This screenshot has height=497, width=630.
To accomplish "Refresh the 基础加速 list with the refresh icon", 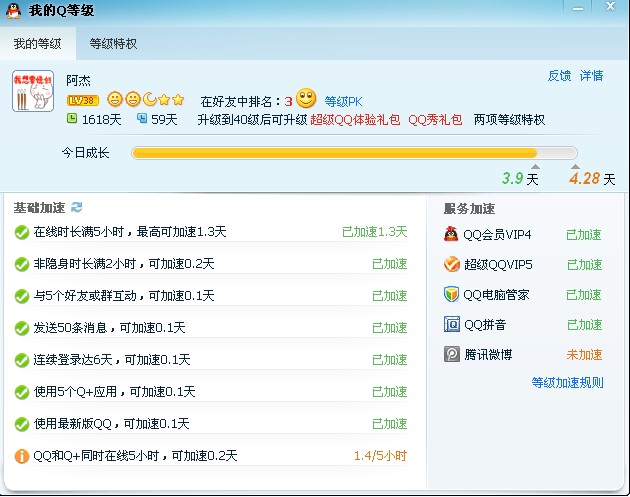I will pyautogui.click(x=76, y=207).
